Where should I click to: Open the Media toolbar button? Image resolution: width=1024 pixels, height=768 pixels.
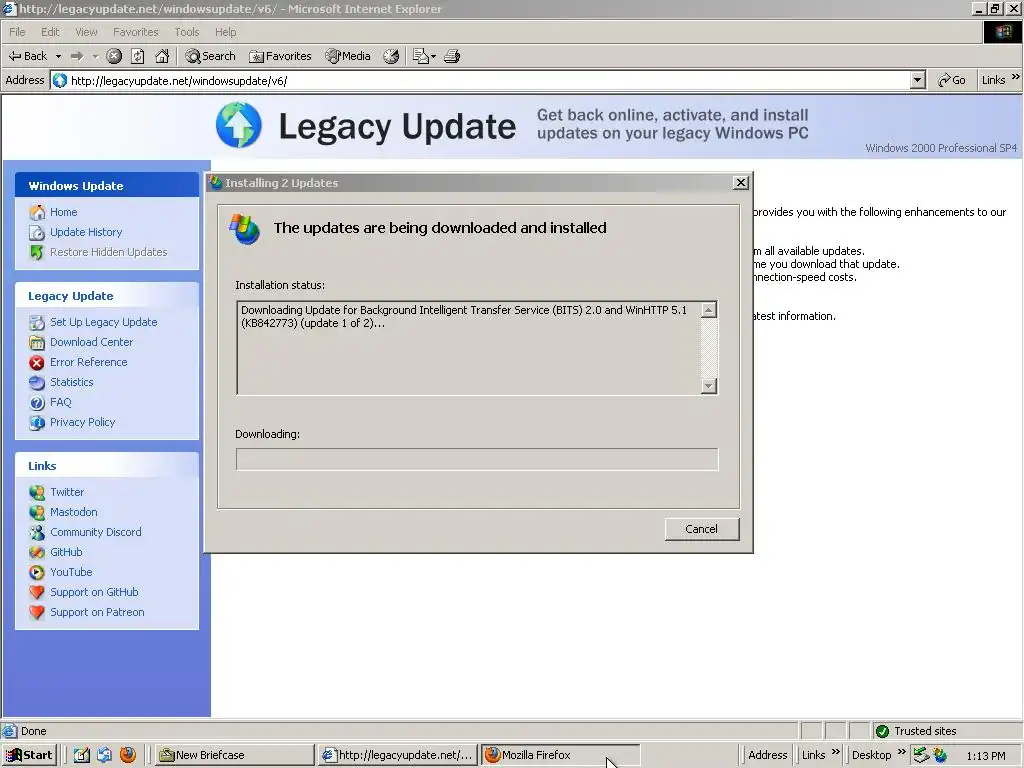(x=348, y=56)
